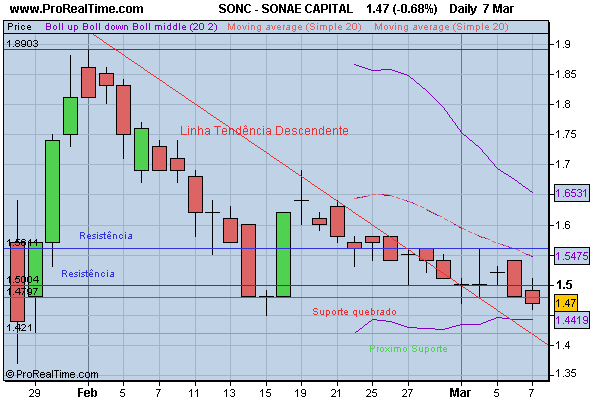Select the Daily 7 Mar timeframe label

pyautogui.click(x=481, y=8)
